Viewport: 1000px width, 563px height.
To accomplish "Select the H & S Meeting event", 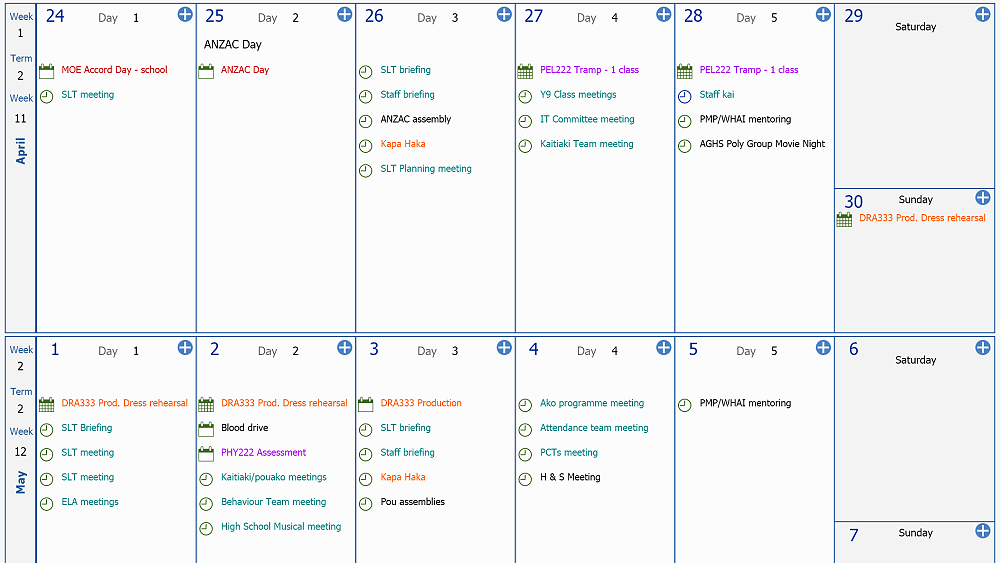I will [570, 478].
